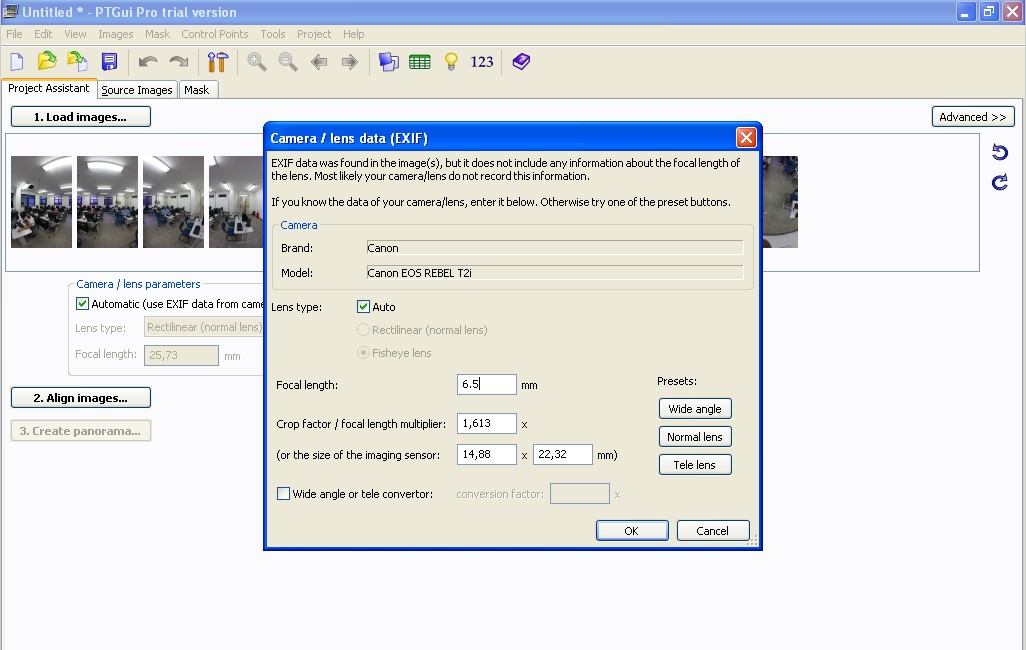Click the New project icon

tap(17, 62)
